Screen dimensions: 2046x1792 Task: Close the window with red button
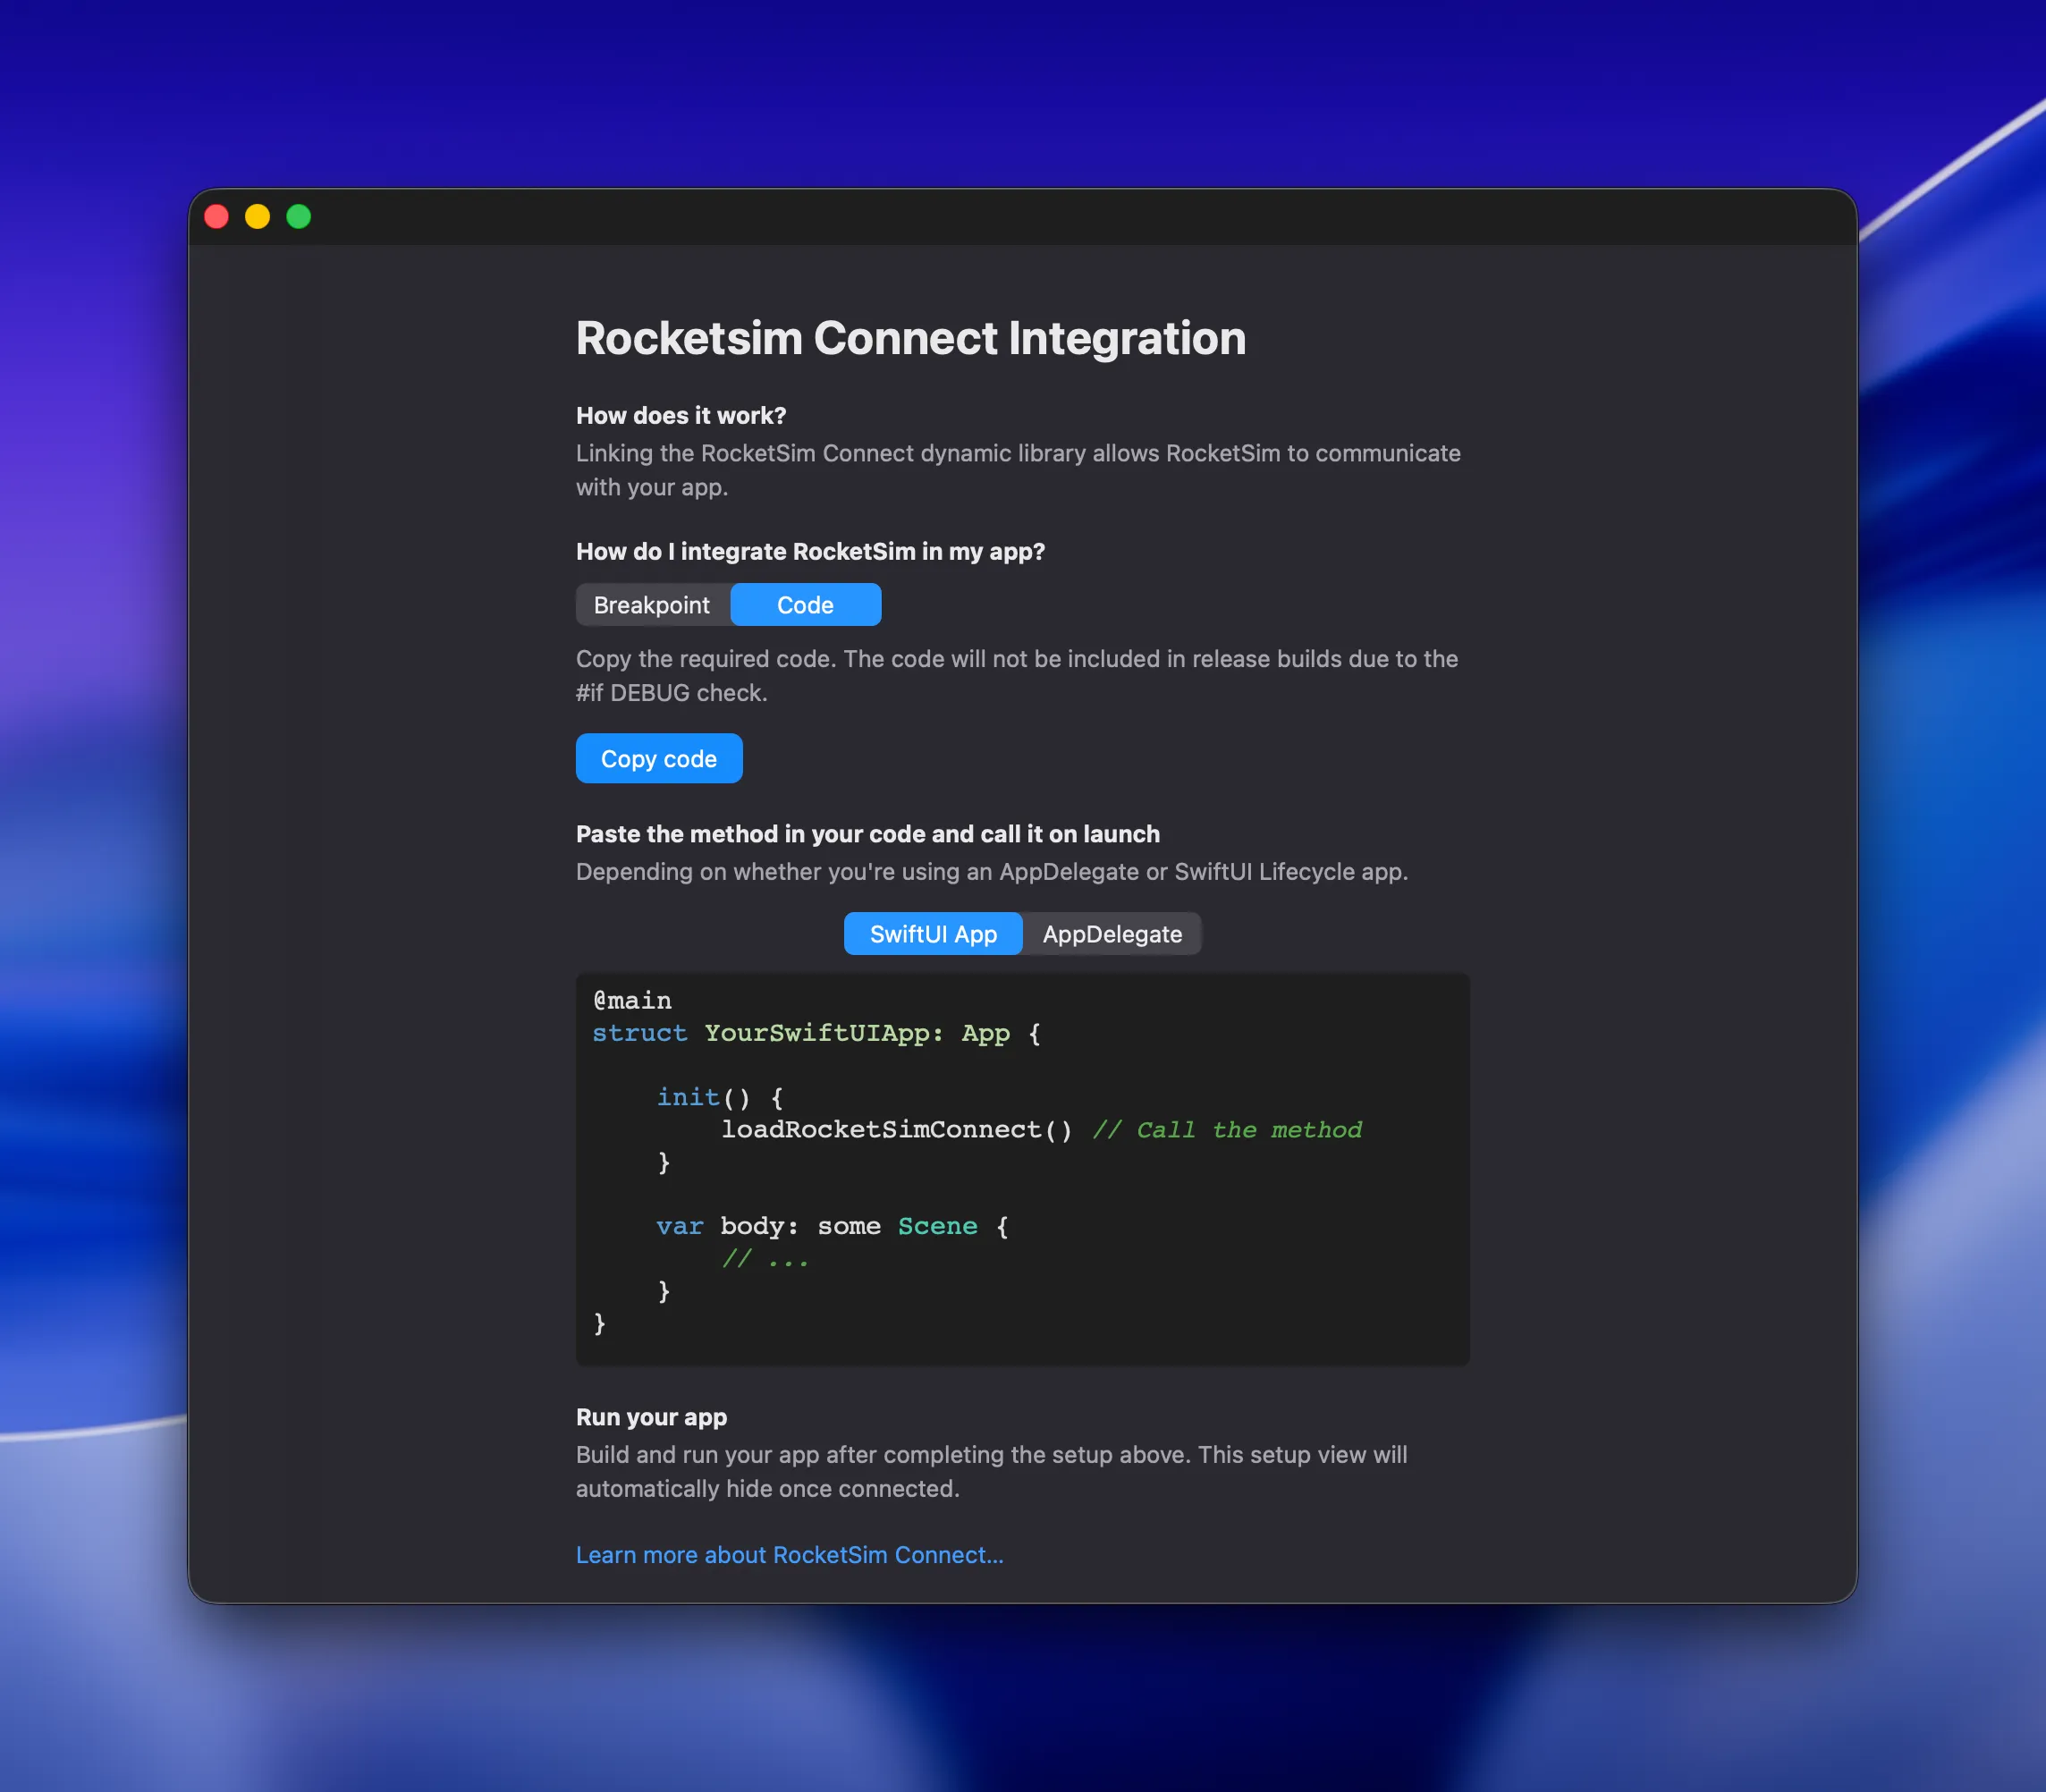(x=217, y=217)
